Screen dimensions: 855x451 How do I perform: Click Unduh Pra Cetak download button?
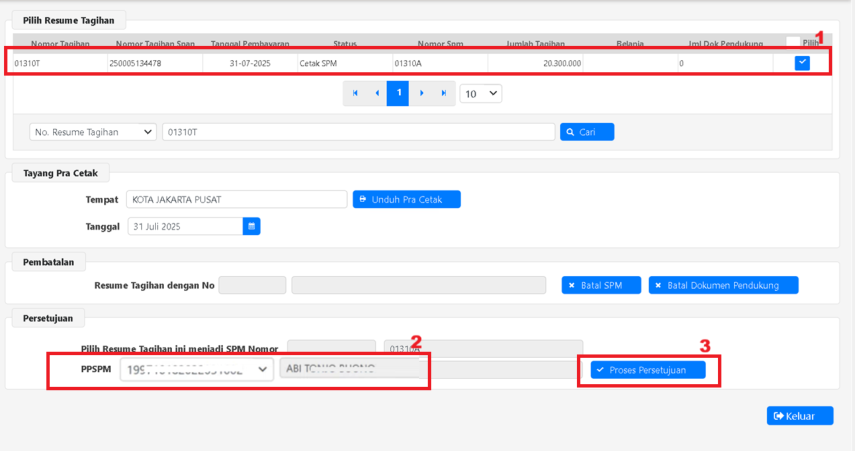[406, 199]
